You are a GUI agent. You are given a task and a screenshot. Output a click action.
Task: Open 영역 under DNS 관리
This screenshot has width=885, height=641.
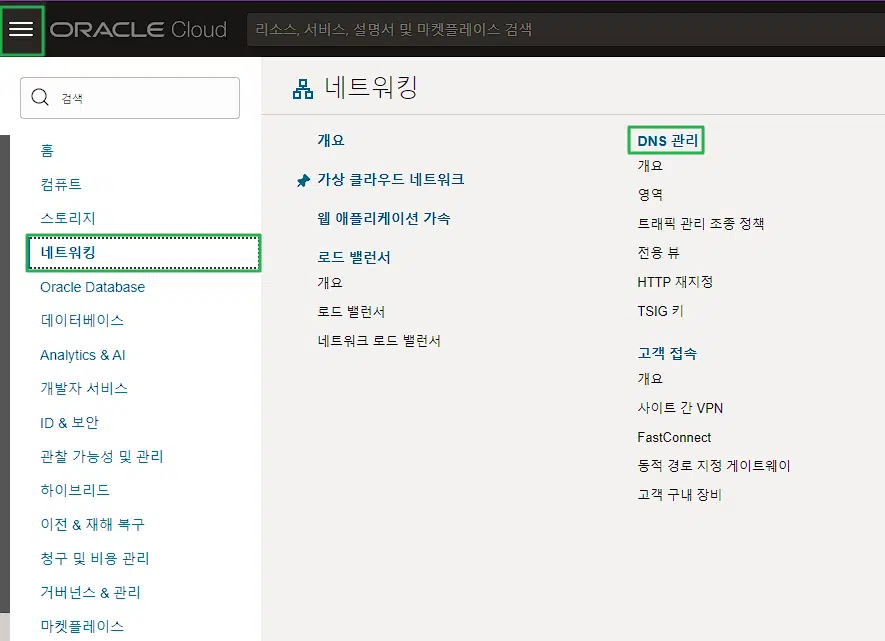coord(650,195)
